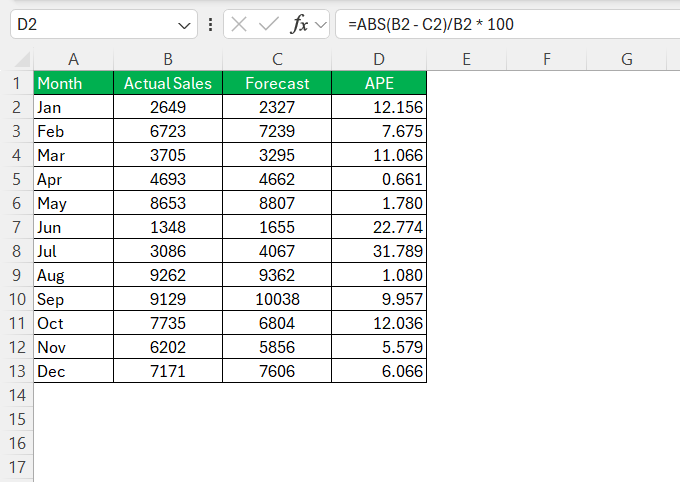Select the Oct cell
This screenshot has width=680, height=482.
coord(73,323)
